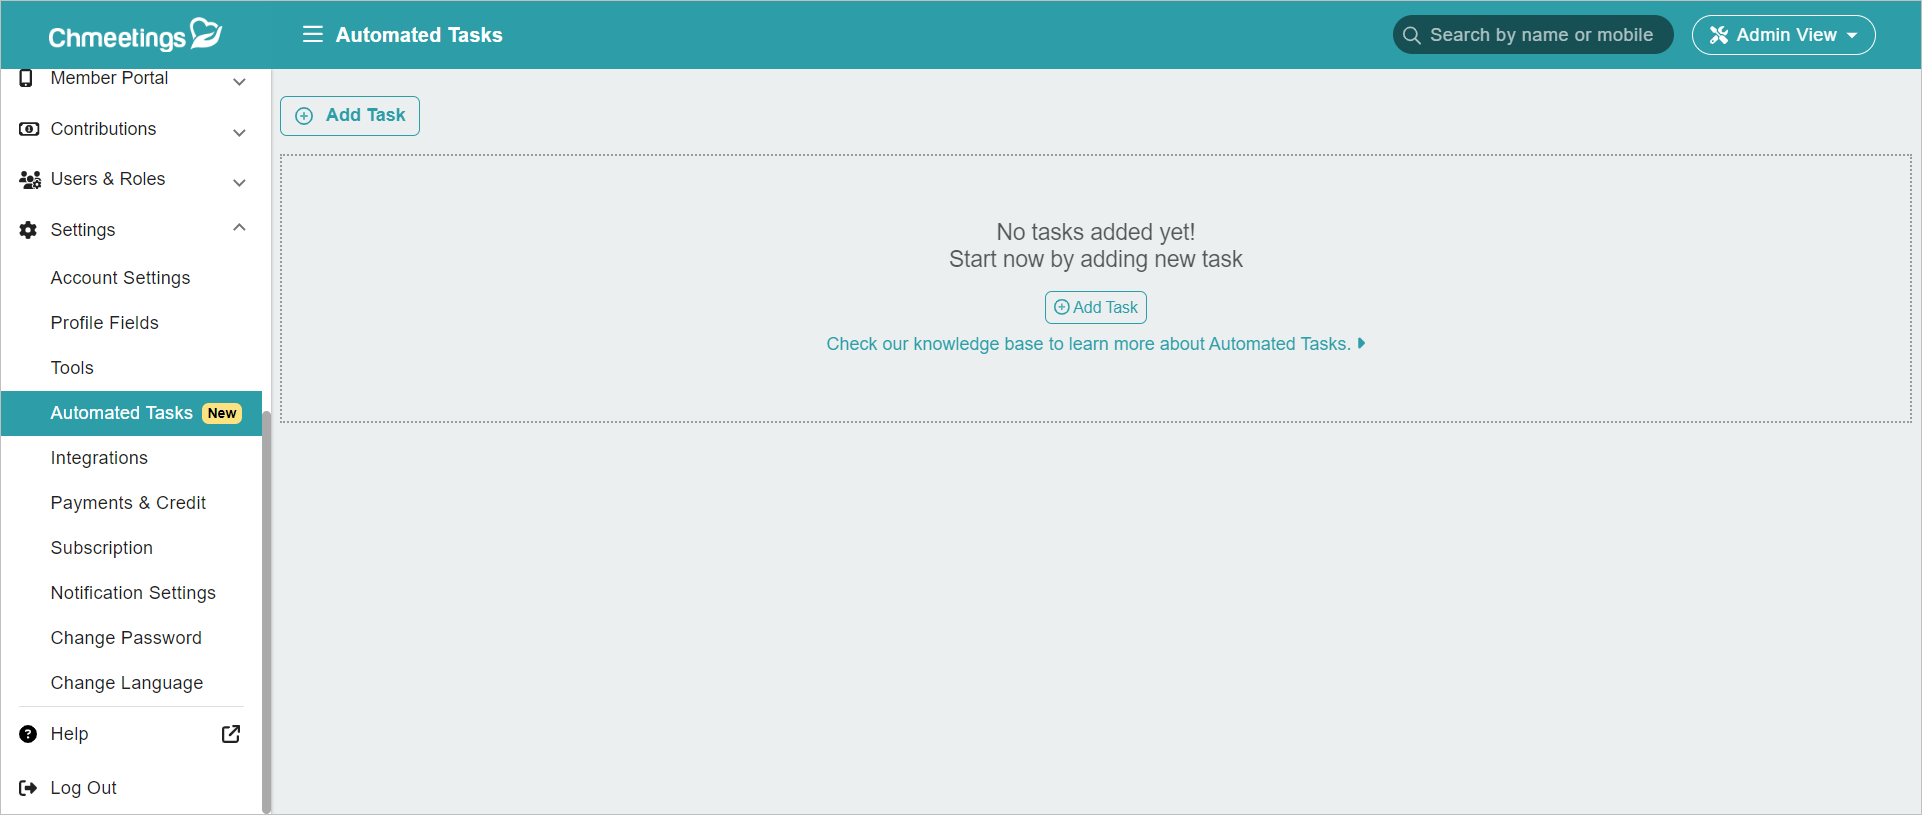Click the top Add Task button

point(350,116)
